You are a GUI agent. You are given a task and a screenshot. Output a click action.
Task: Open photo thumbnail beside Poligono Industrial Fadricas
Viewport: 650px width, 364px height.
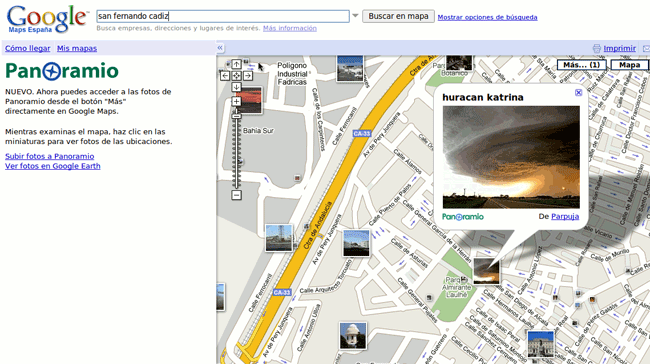point(350,68)
